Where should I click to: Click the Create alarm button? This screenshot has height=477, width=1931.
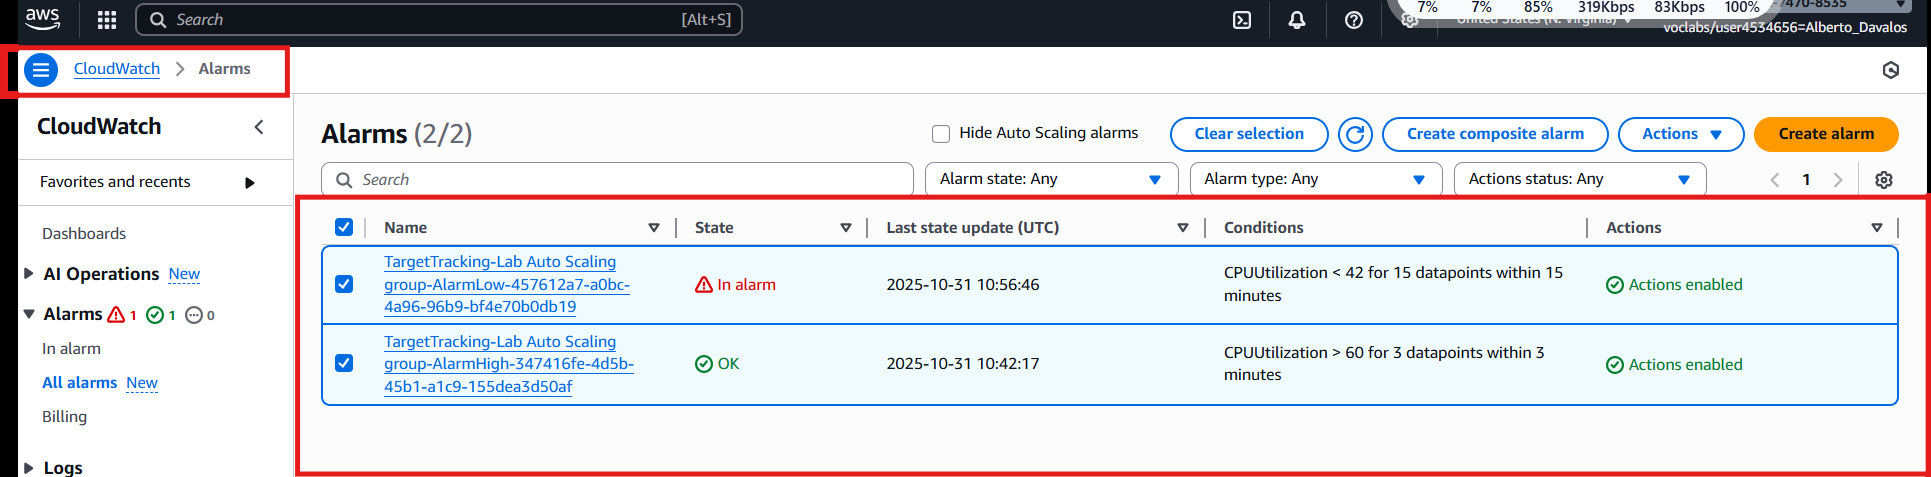[x=1826, y=134]
